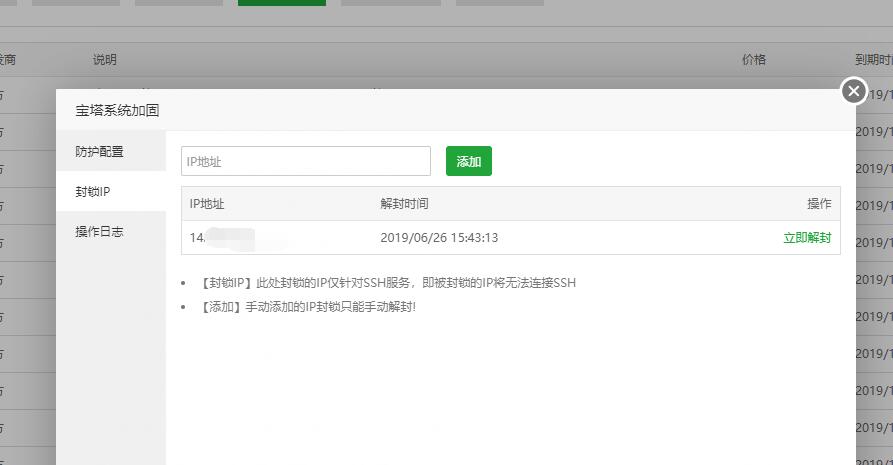This screenshot has height=465, width=893.
Task: Click the blurred IP address cell
Action: (222, 238)
